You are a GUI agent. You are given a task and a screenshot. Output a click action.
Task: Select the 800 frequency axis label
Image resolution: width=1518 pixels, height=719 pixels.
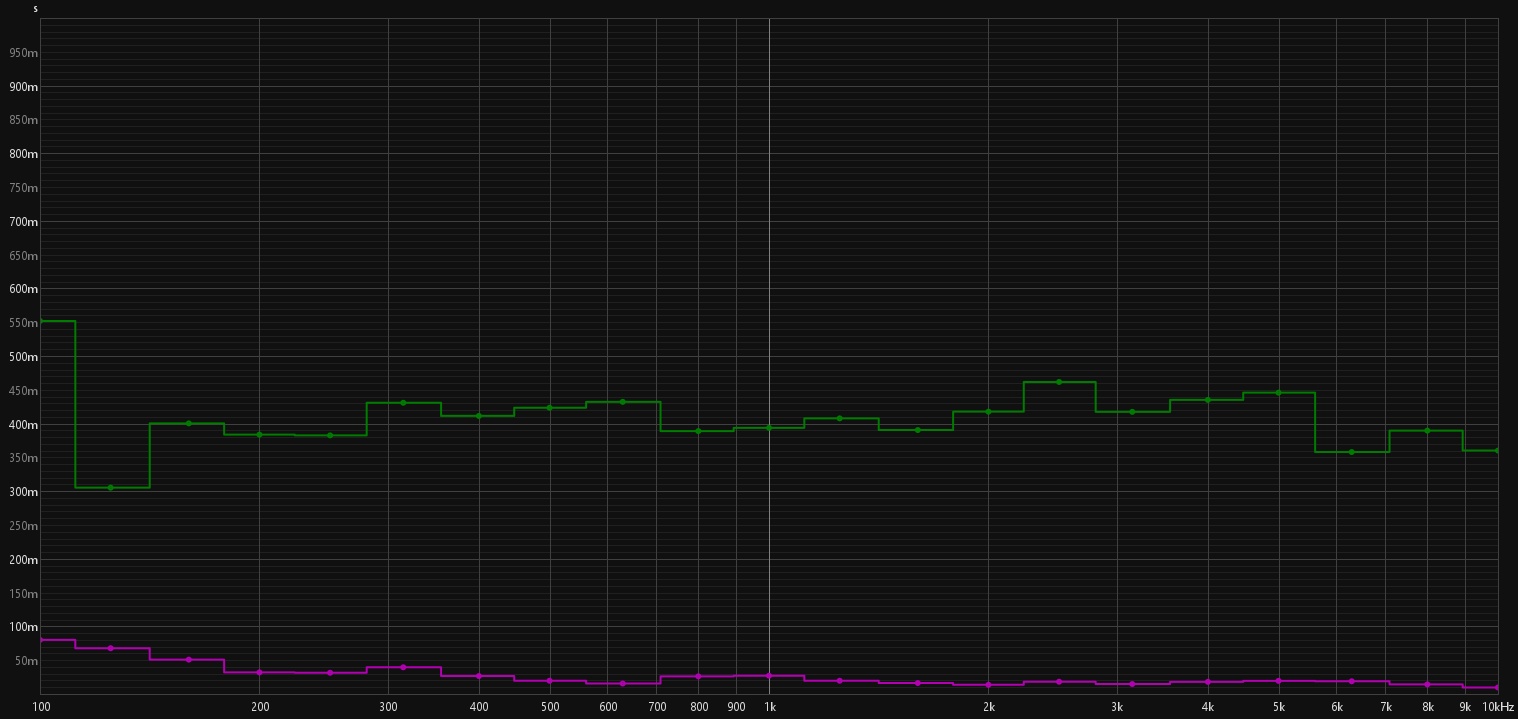coord(698,707)
